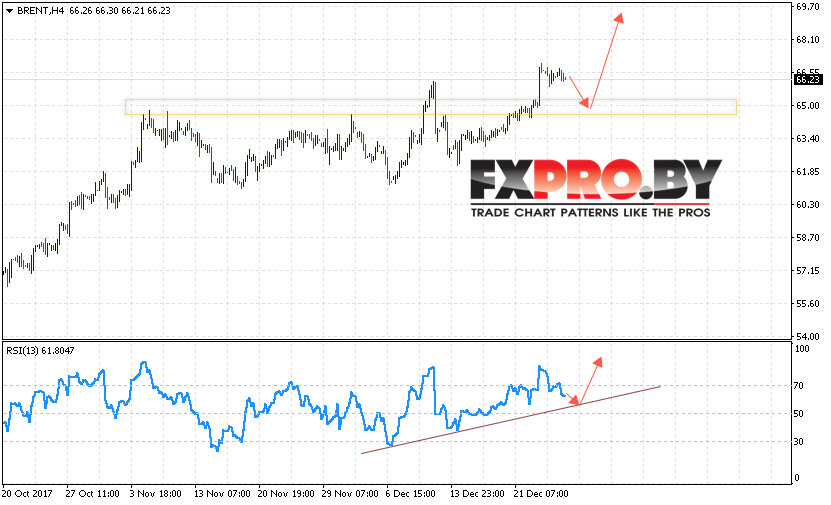Screen dimensions: 831x505
Task: Click the 55.60 price scale label
Action: click(x=808, y=304)
